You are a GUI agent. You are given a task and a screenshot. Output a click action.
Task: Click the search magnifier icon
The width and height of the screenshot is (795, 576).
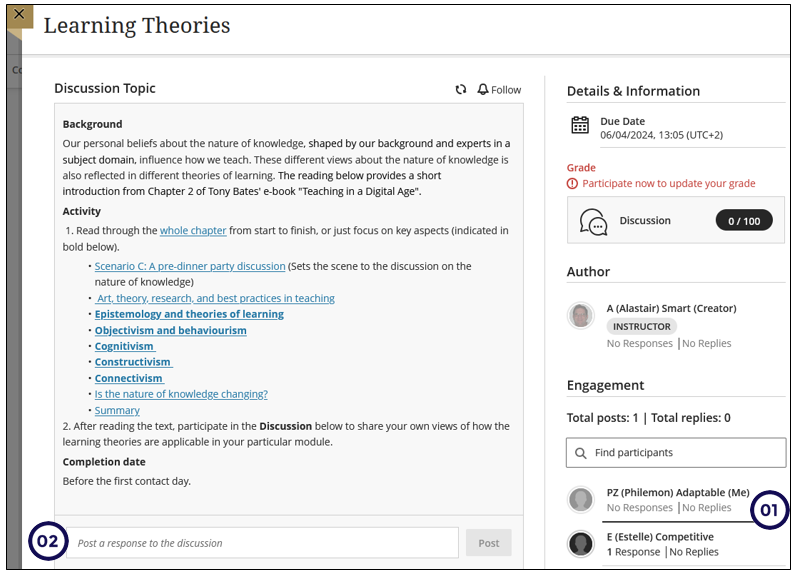click(581, 453)
